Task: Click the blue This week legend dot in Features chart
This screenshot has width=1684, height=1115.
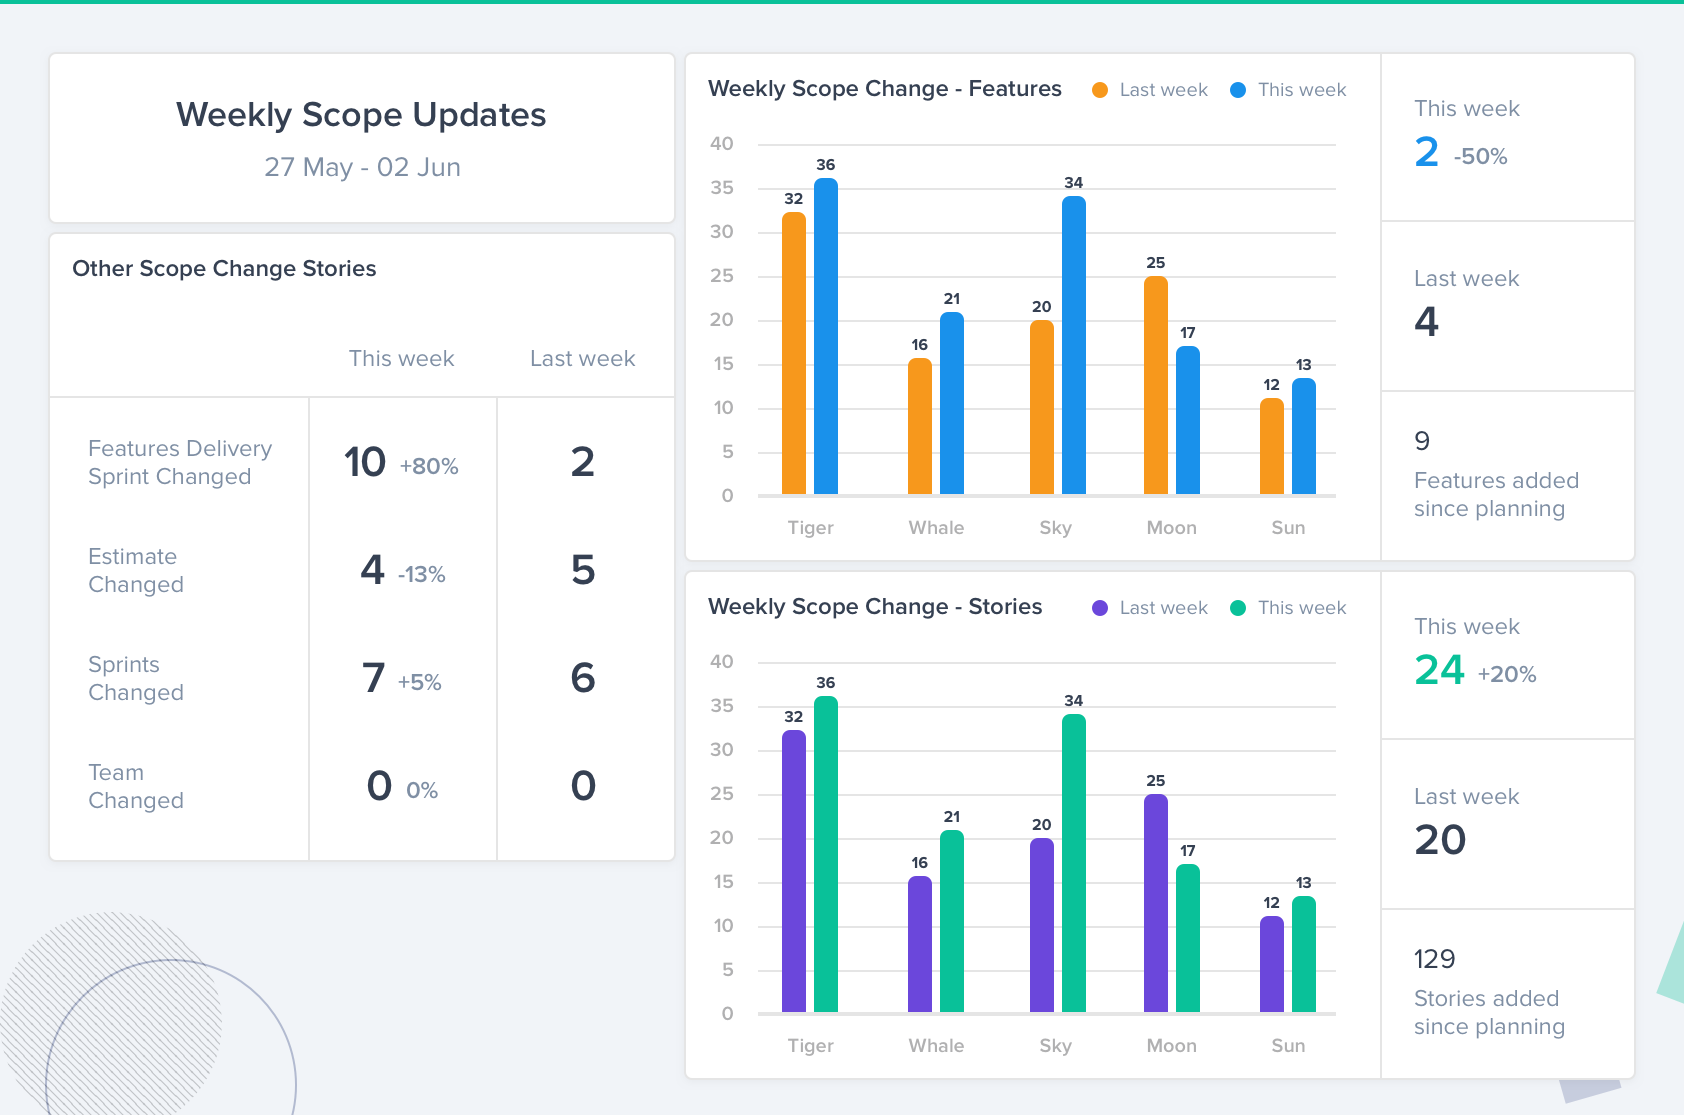Action: point(1238,90)
